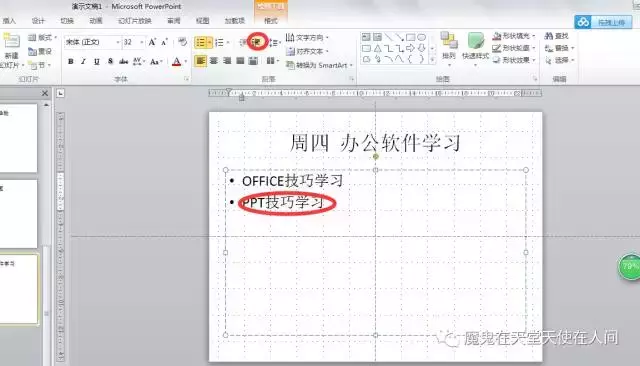This screenshot has height=366, width=640.
Task: Open the Animations (动画) tab
Action: pyautogui.click(x=96, y=21)
